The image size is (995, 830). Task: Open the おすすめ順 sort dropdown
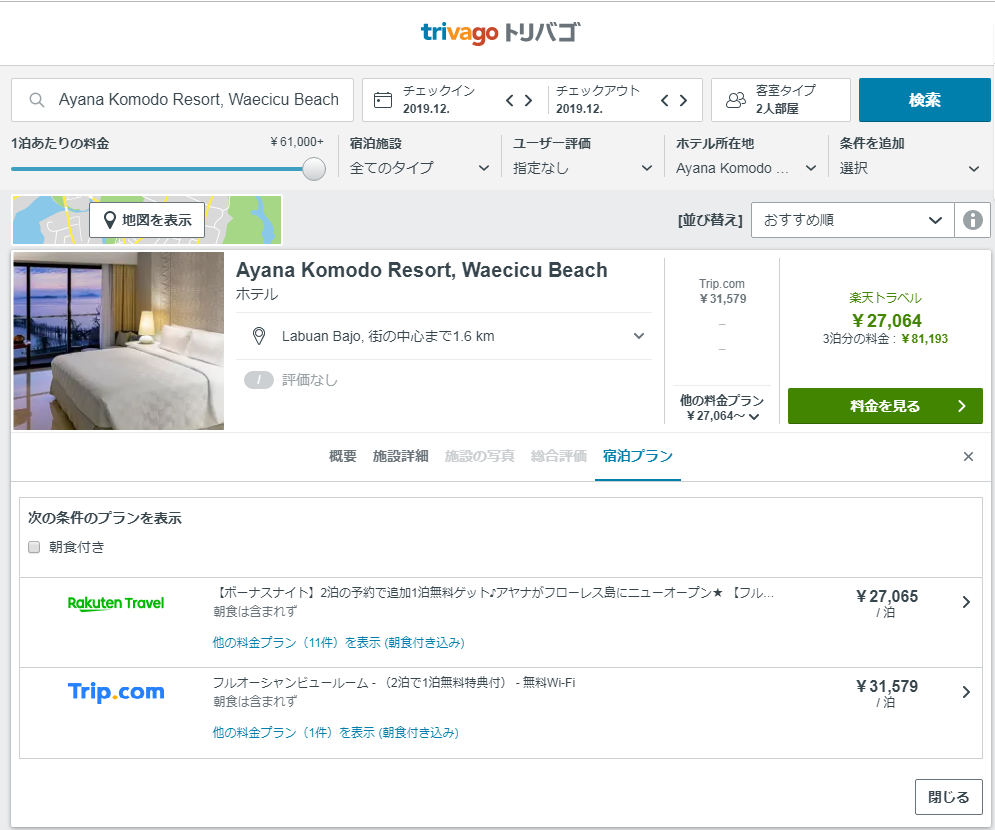pos(852,220)
